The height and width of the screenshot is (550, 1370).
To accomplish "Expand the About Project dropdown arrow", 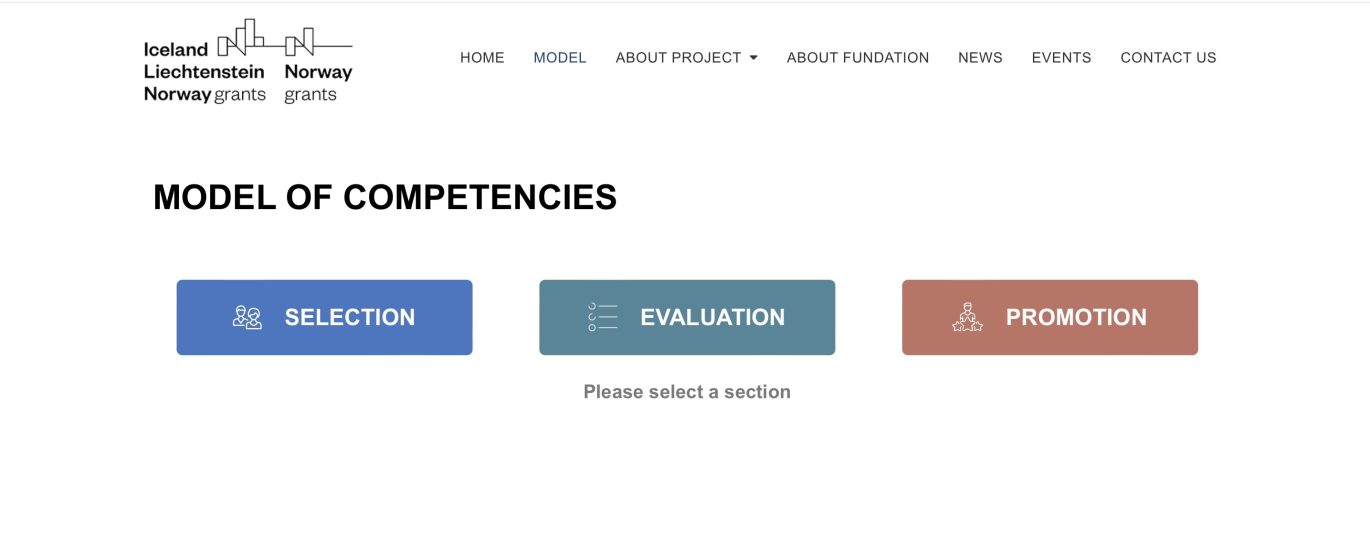I will (x=753, y=58).
